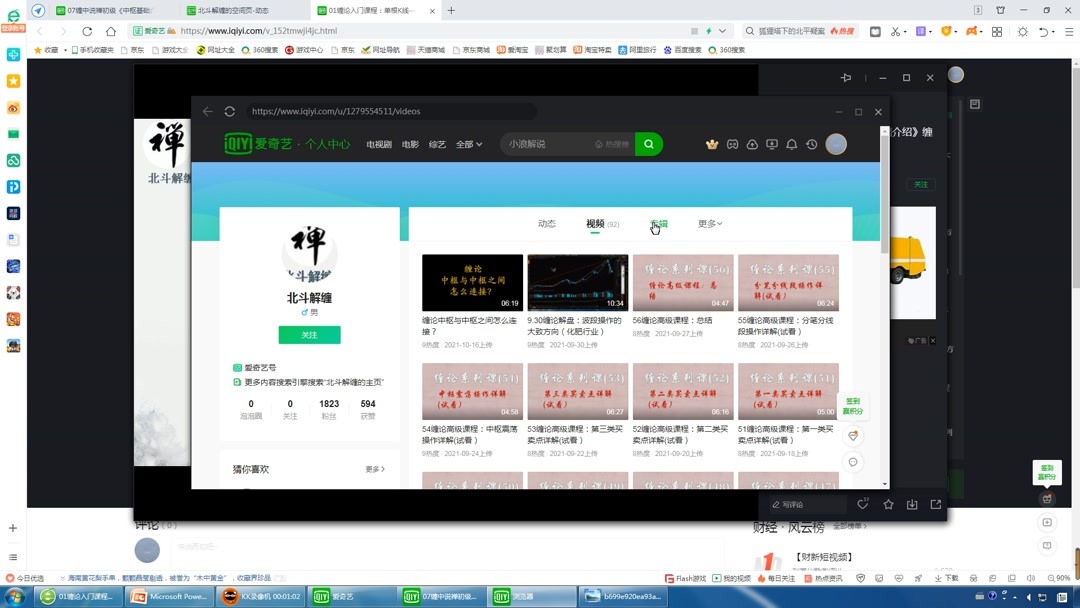1080x608 pixels.
Task: Click the 关注 follow button
Action: [x=309, y=334]
